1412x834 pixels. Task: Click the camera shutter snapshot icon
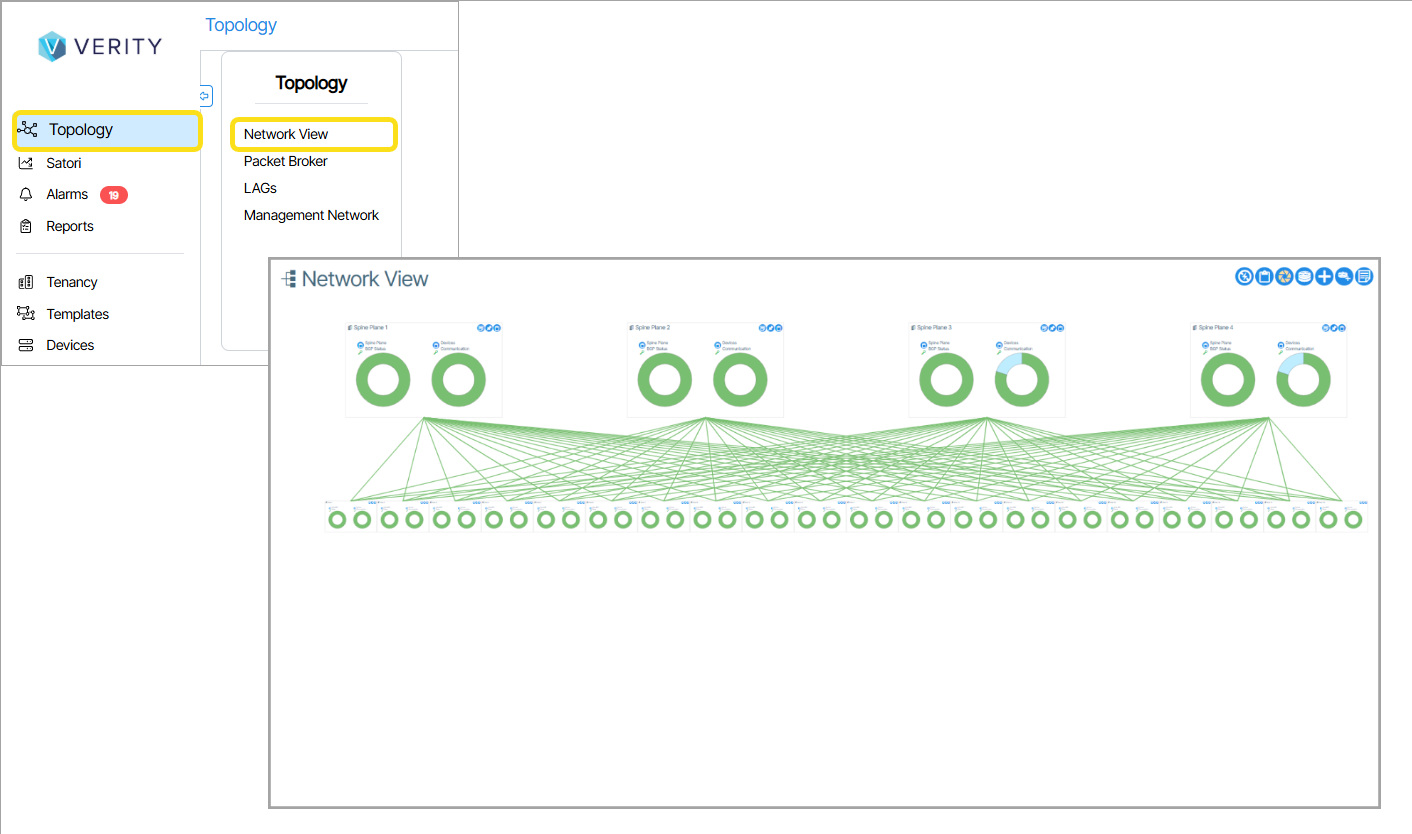(x=1284, y=277)
